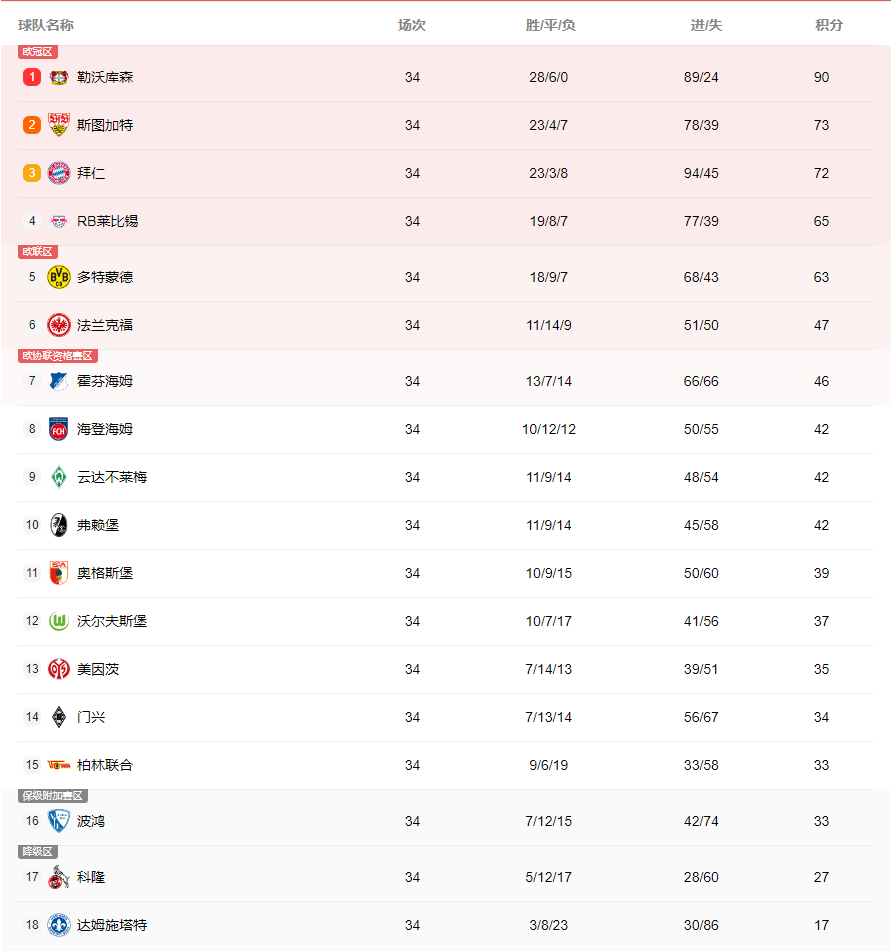Select the 降级区 relegation label
This screenshot has height=951, width=892.
pos(38,852)
